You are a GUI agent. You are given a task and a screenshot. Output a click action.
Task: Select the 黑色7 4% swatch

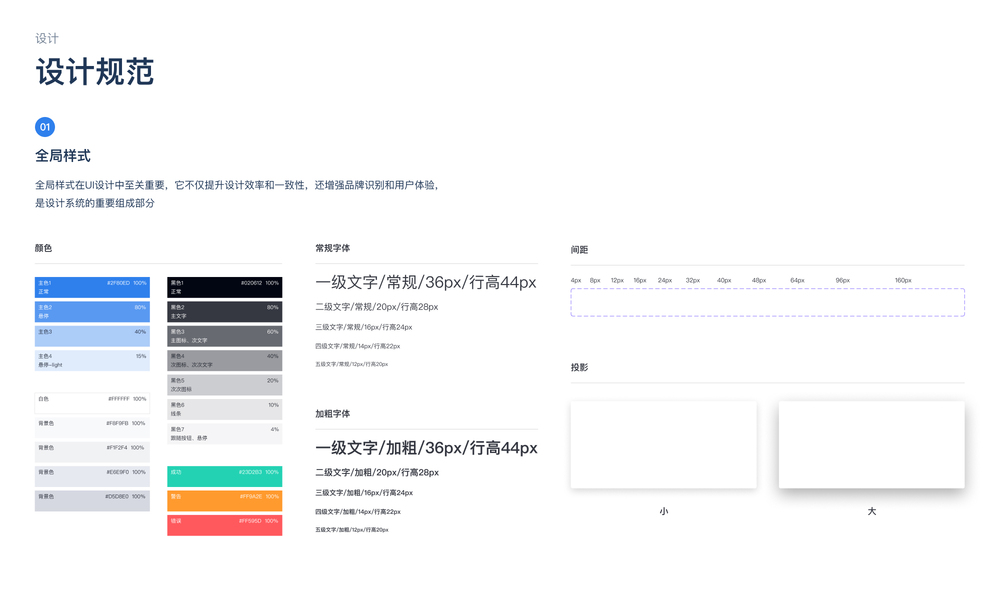224,434
